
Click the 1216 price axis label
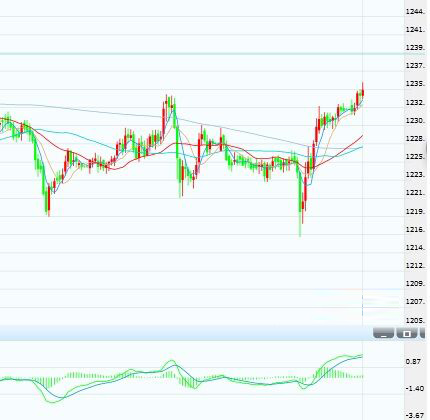point(415,230)
